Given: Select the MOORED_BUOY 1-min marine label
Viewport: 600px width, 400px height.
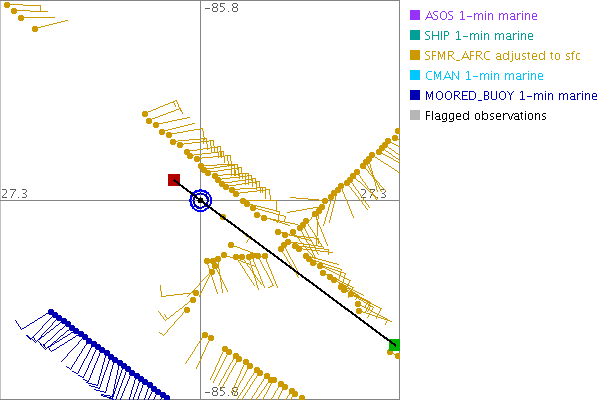Looking at the screenshot, I should pyautogui.click(x=511, y=96).
